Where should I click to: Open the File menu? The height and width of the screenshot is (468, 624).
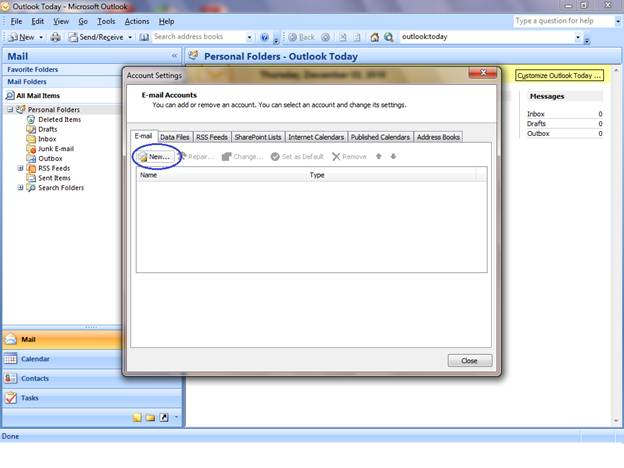tap(16, 21)
